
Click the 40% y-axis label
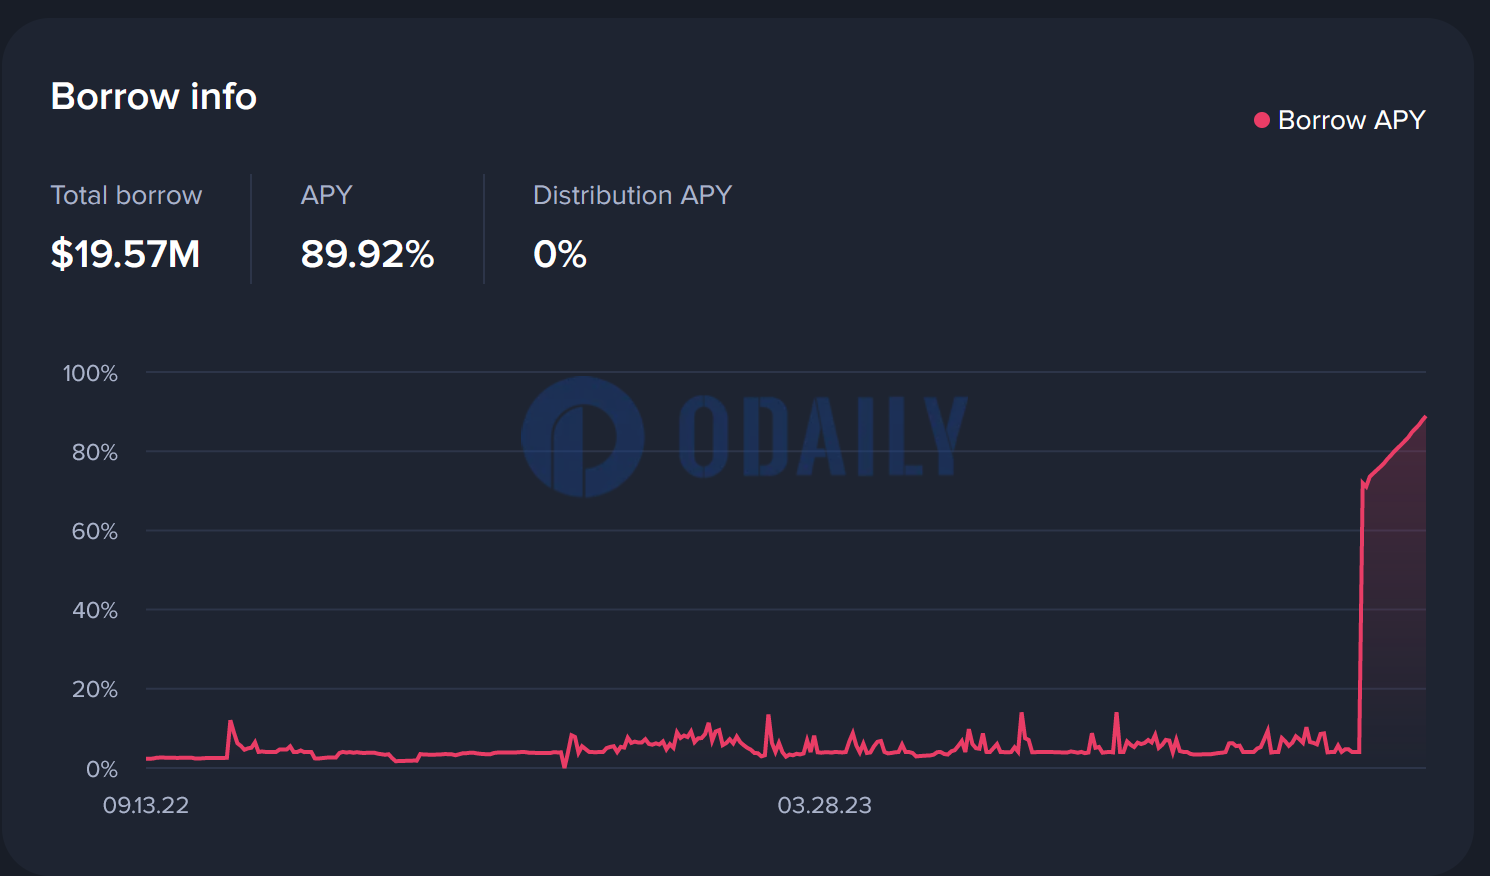point(95,610)
